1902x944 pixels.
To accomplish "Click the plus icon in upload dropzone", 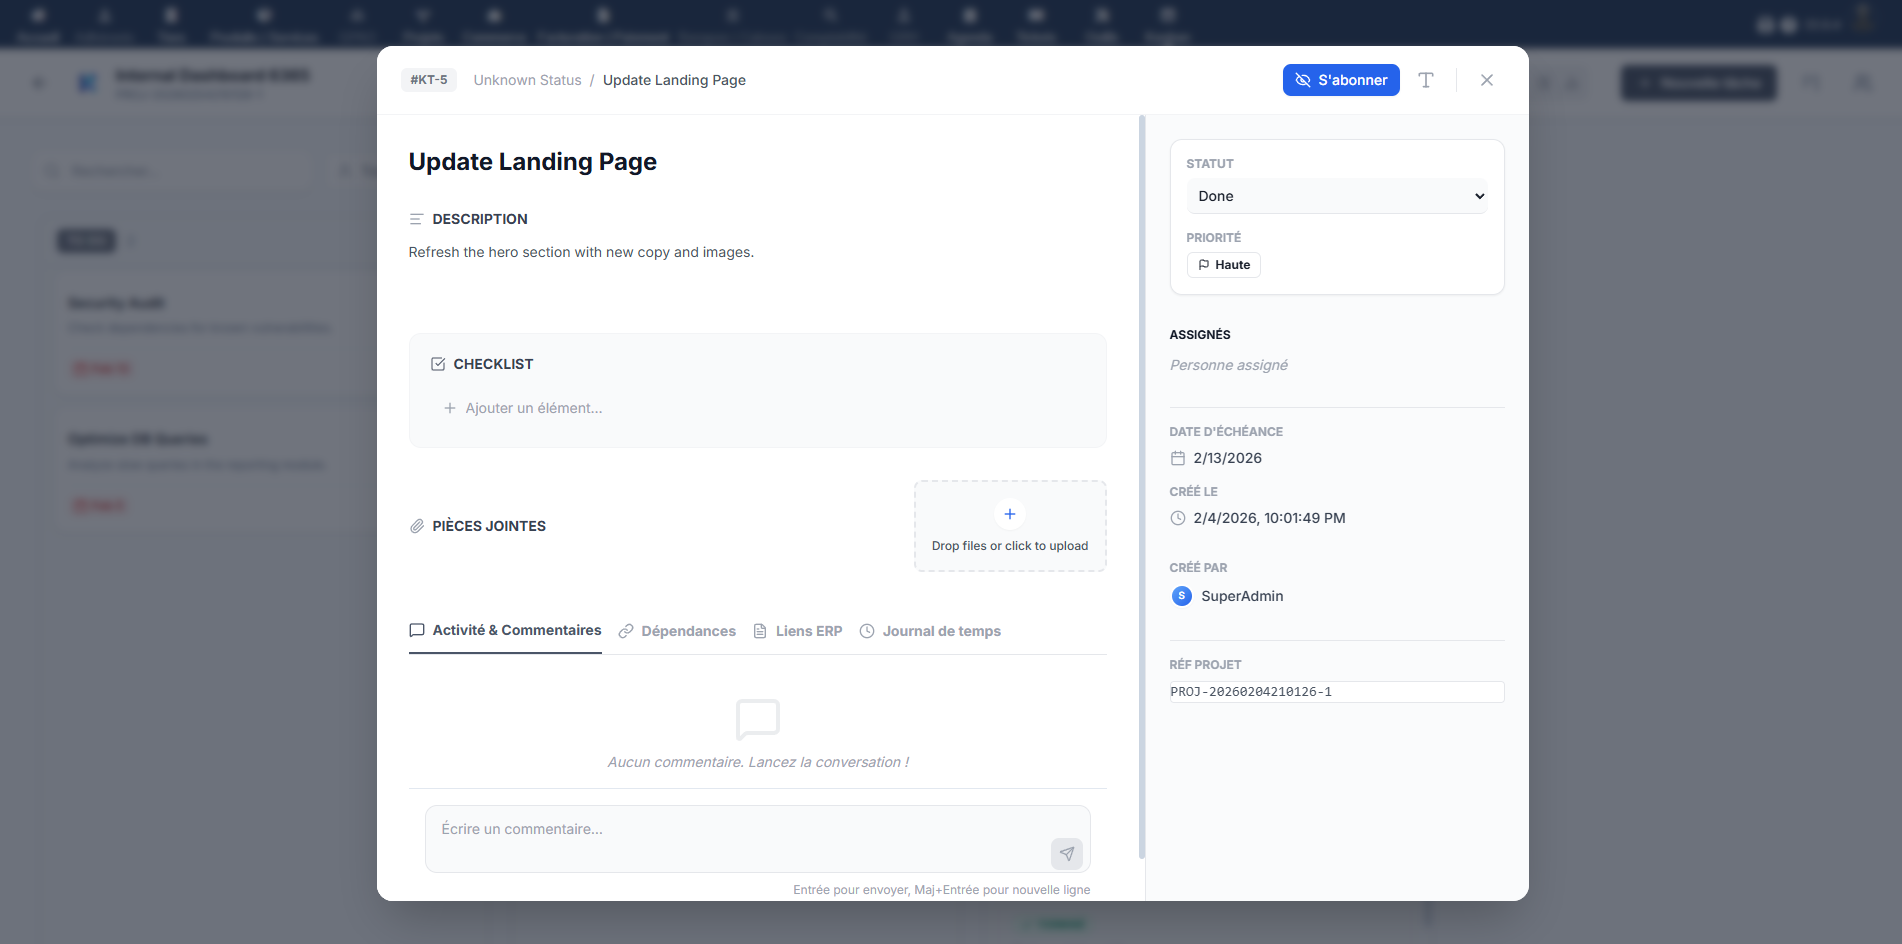I will [x=1010, y=514].
